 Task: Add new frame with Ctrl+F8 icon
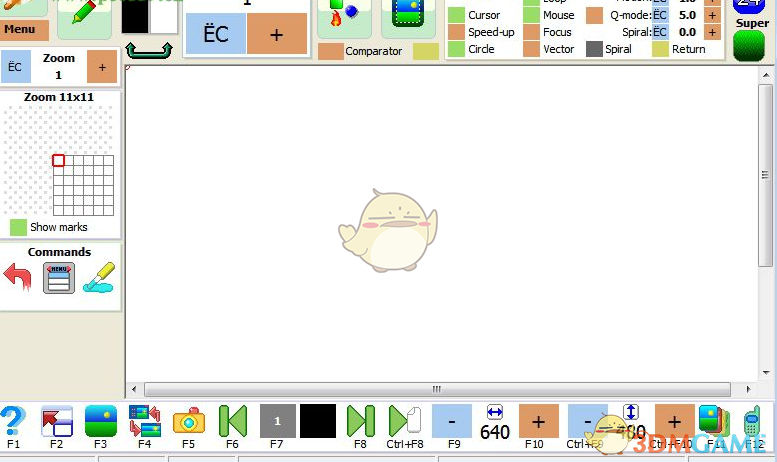(405, 421)
